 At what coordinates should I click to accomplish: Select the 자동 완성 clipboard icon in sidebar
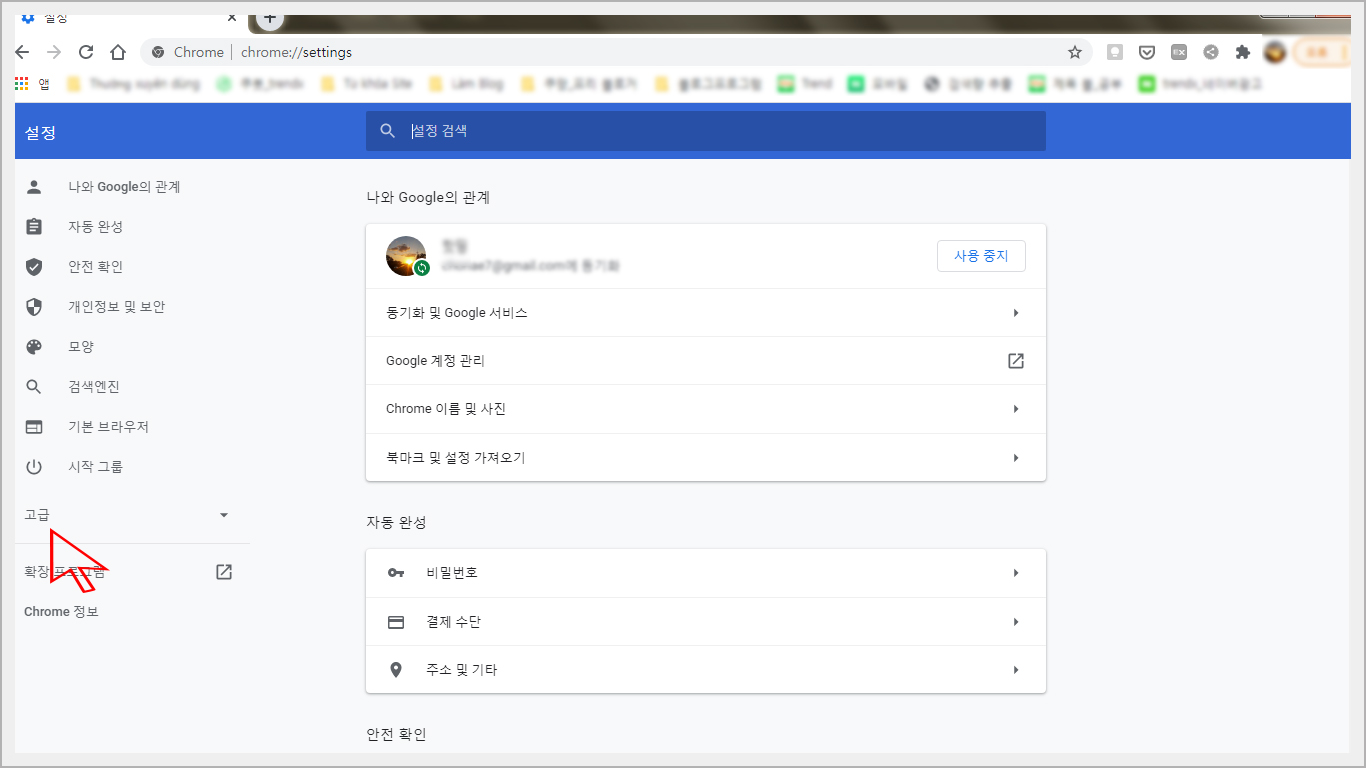click(34, 227)
